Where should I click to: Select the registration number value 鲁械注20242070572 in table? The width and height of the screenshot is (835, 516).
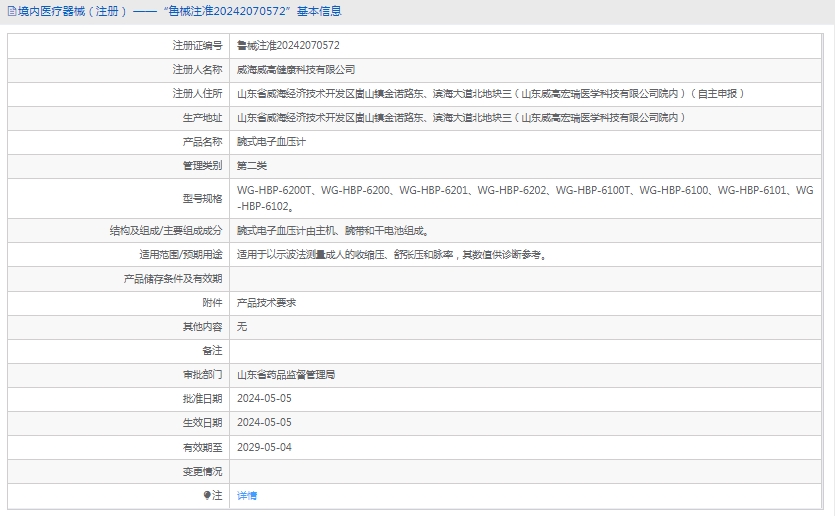pos(288,46)
